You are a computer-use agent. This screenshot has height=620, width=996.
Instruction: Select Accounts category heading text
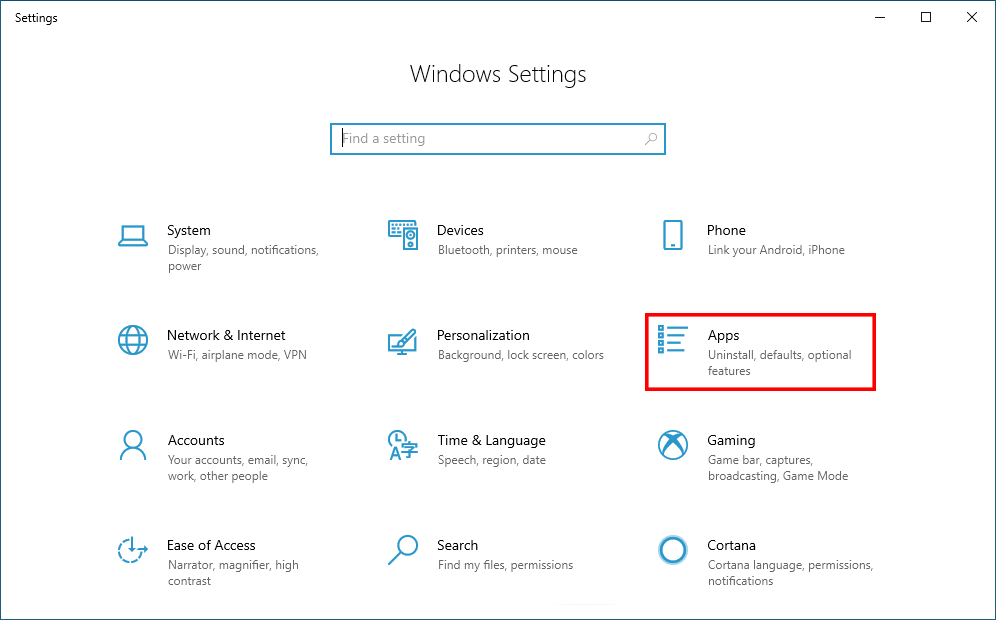point(196,440)
